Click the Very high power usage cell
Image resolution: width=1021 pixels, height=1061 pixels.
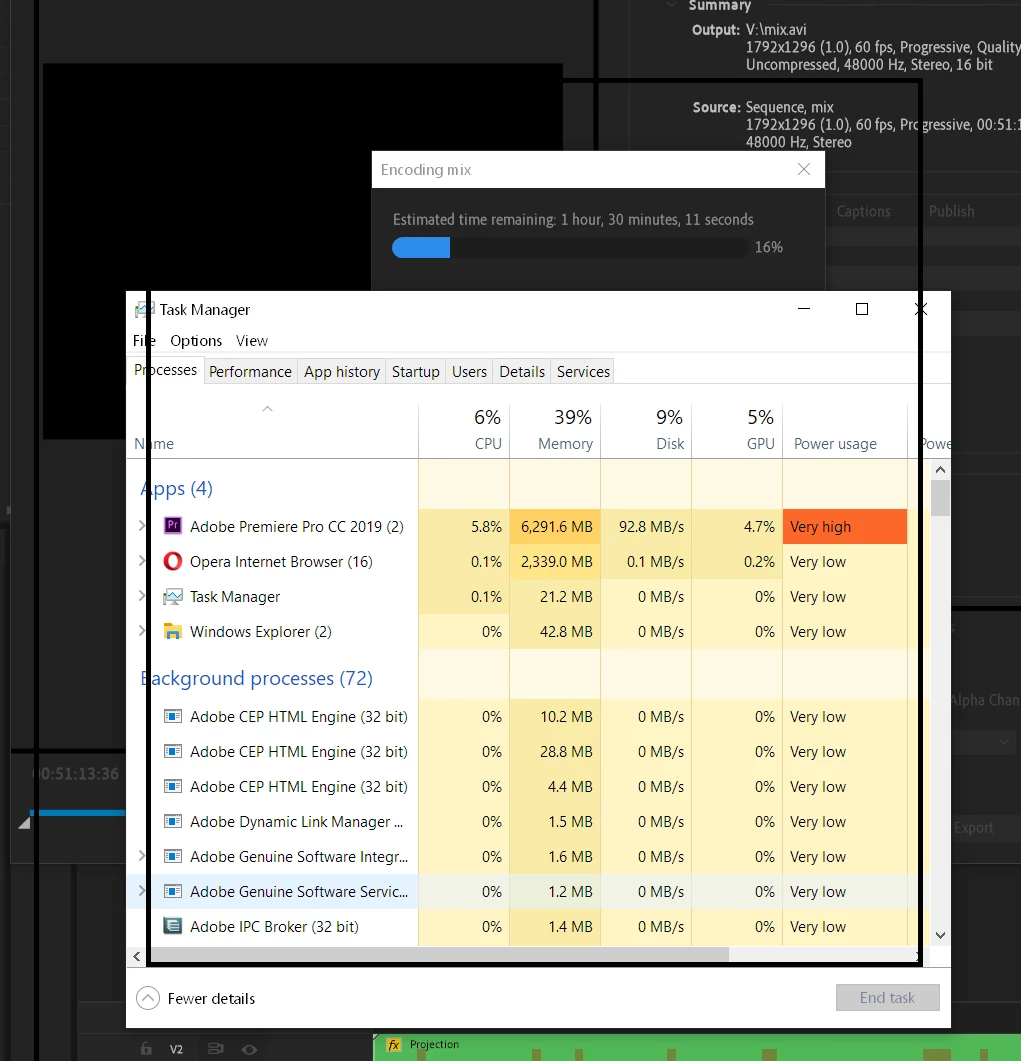point(844,526)
